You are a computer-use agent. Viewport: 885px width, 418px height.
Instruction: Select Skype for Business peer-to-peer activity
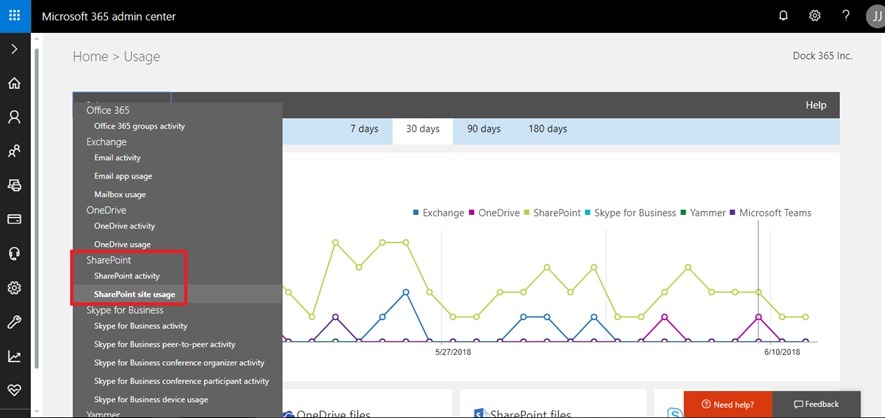tap(164, 344)
